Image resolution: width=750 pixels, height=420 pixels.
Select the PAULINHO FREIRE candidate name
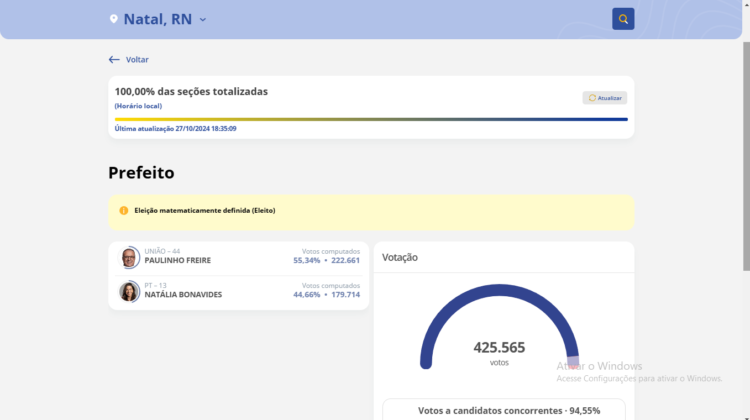coord(177,261)
